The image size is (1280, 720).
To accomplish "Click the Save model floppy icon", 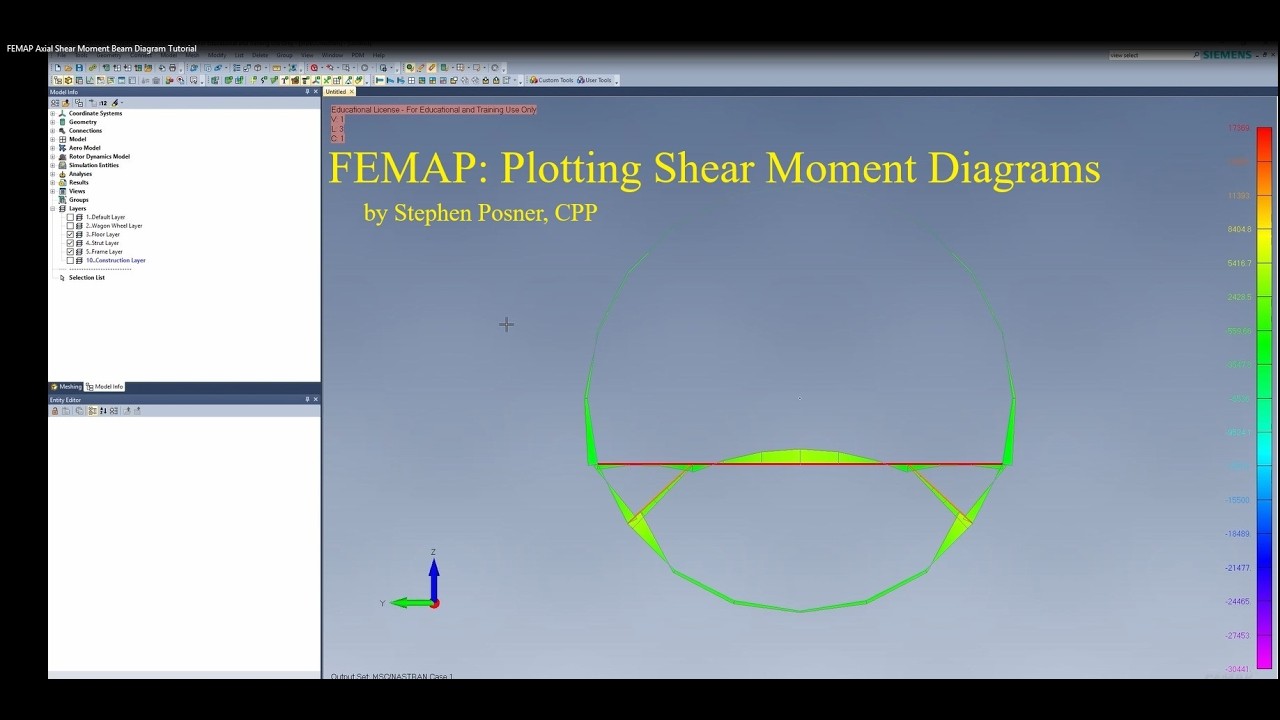I will click(x=79, y=67).
